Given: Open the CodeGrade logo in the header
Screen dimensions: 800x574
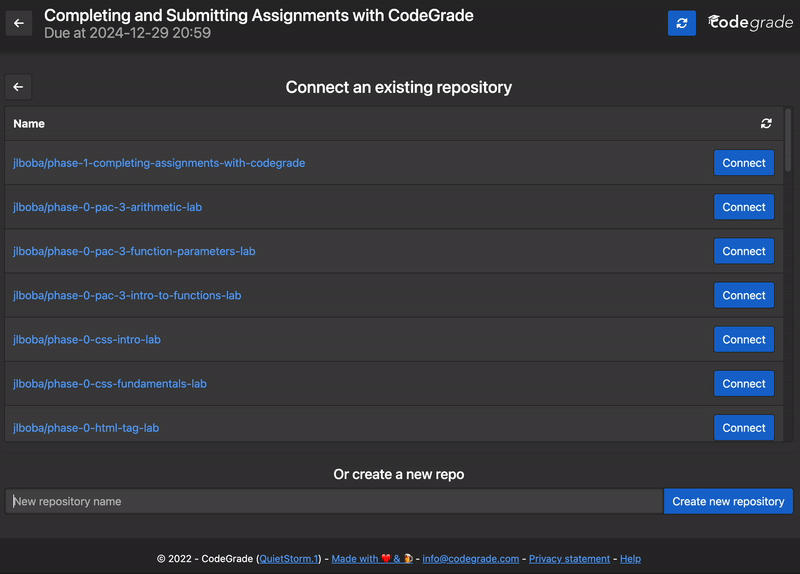Looking at the screenshot, I should coord(750,22).
